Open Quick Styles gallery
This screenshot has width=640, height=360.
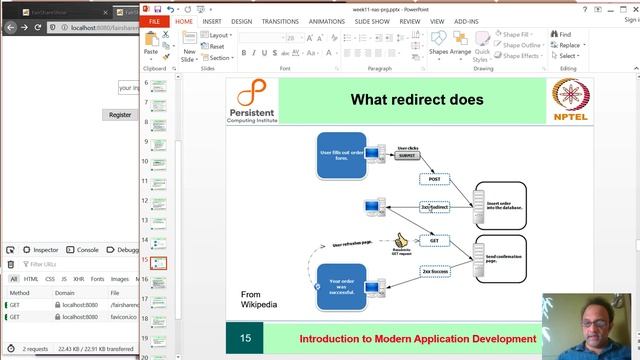pos(482,47)
